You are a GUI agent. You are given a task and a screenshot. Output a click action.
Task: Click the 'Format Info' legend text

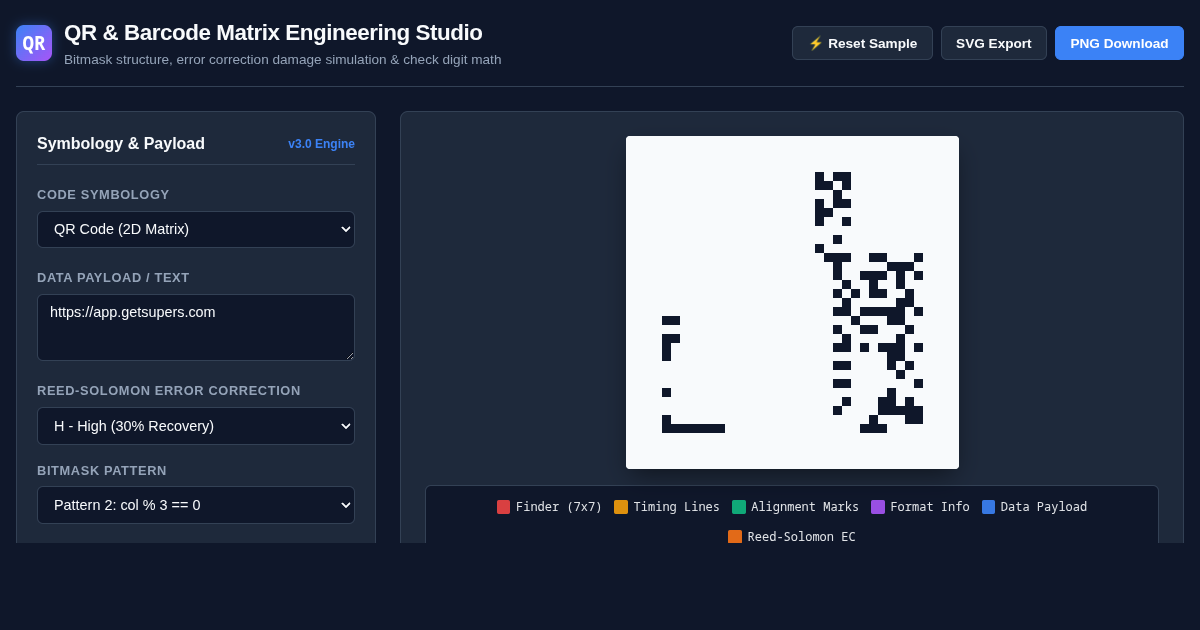pyautogui.click(x=930, y=507)
